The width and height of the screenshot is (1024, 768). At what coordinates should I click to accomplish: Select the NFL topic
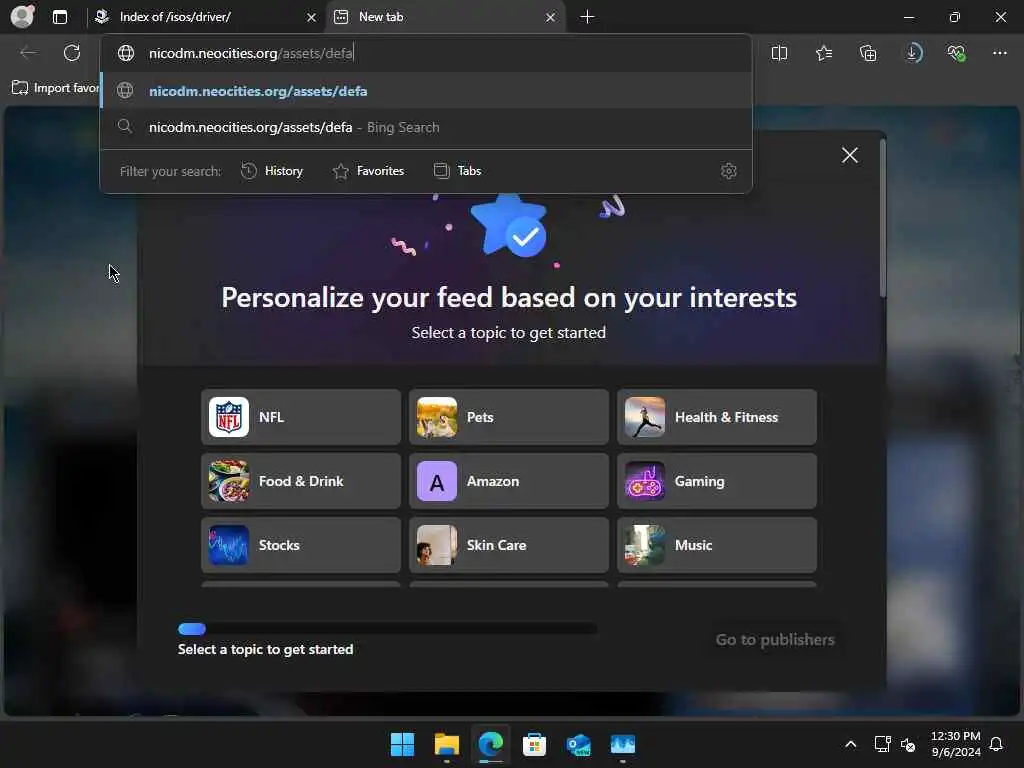pos(301,417)
